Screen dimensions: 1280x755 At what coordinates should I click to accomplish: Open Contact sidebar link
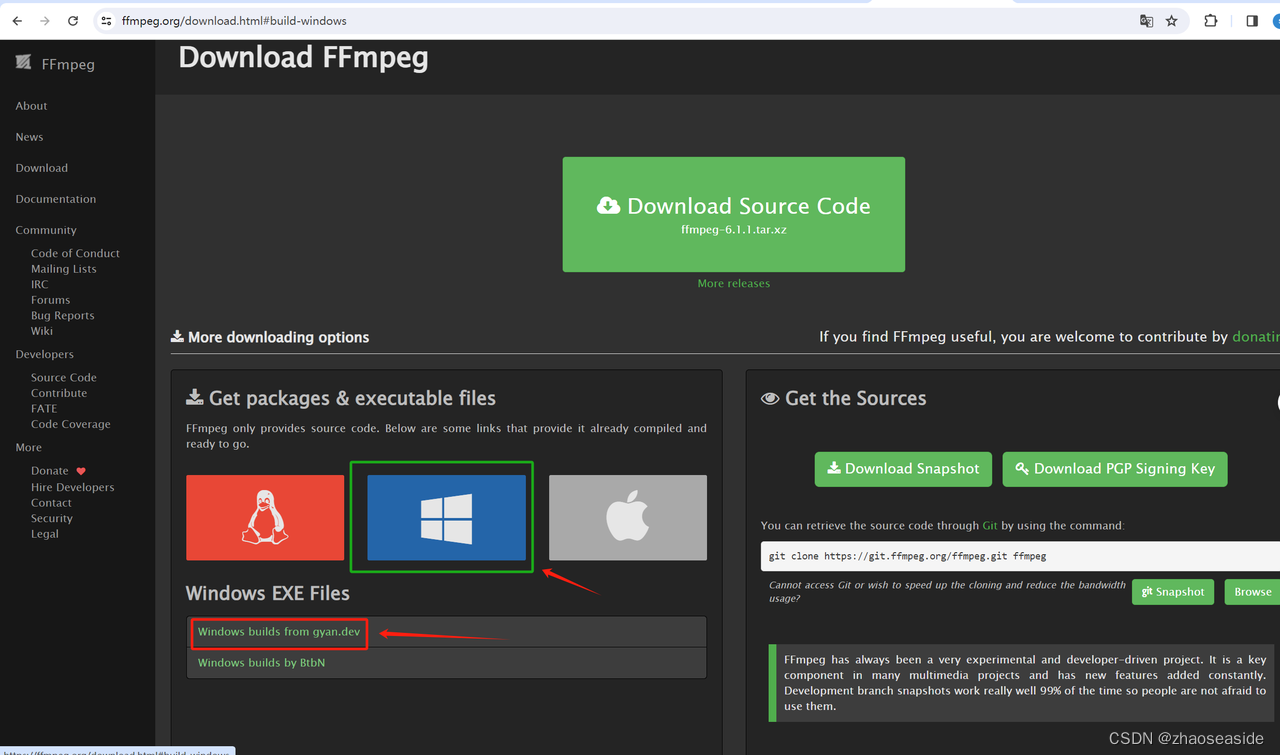[51, 503]
